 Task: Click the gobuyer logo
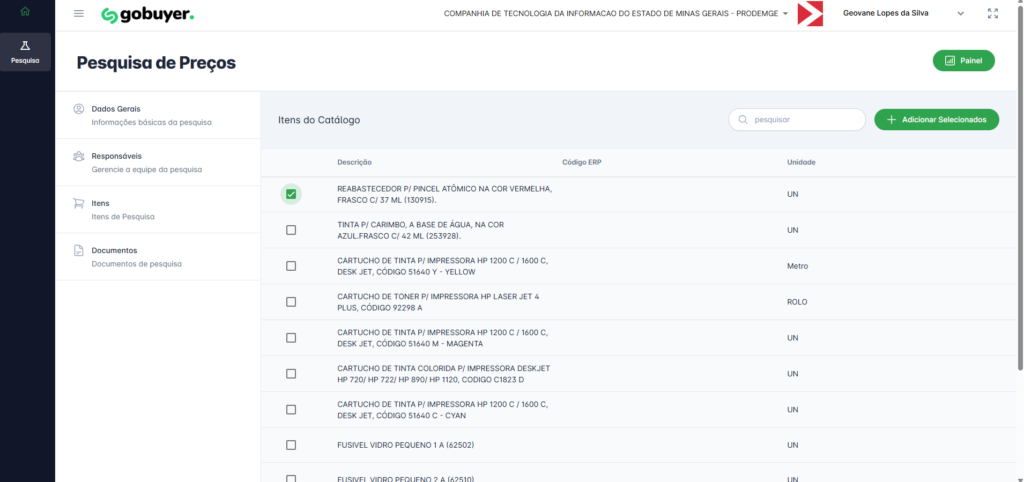click(148, 15)
